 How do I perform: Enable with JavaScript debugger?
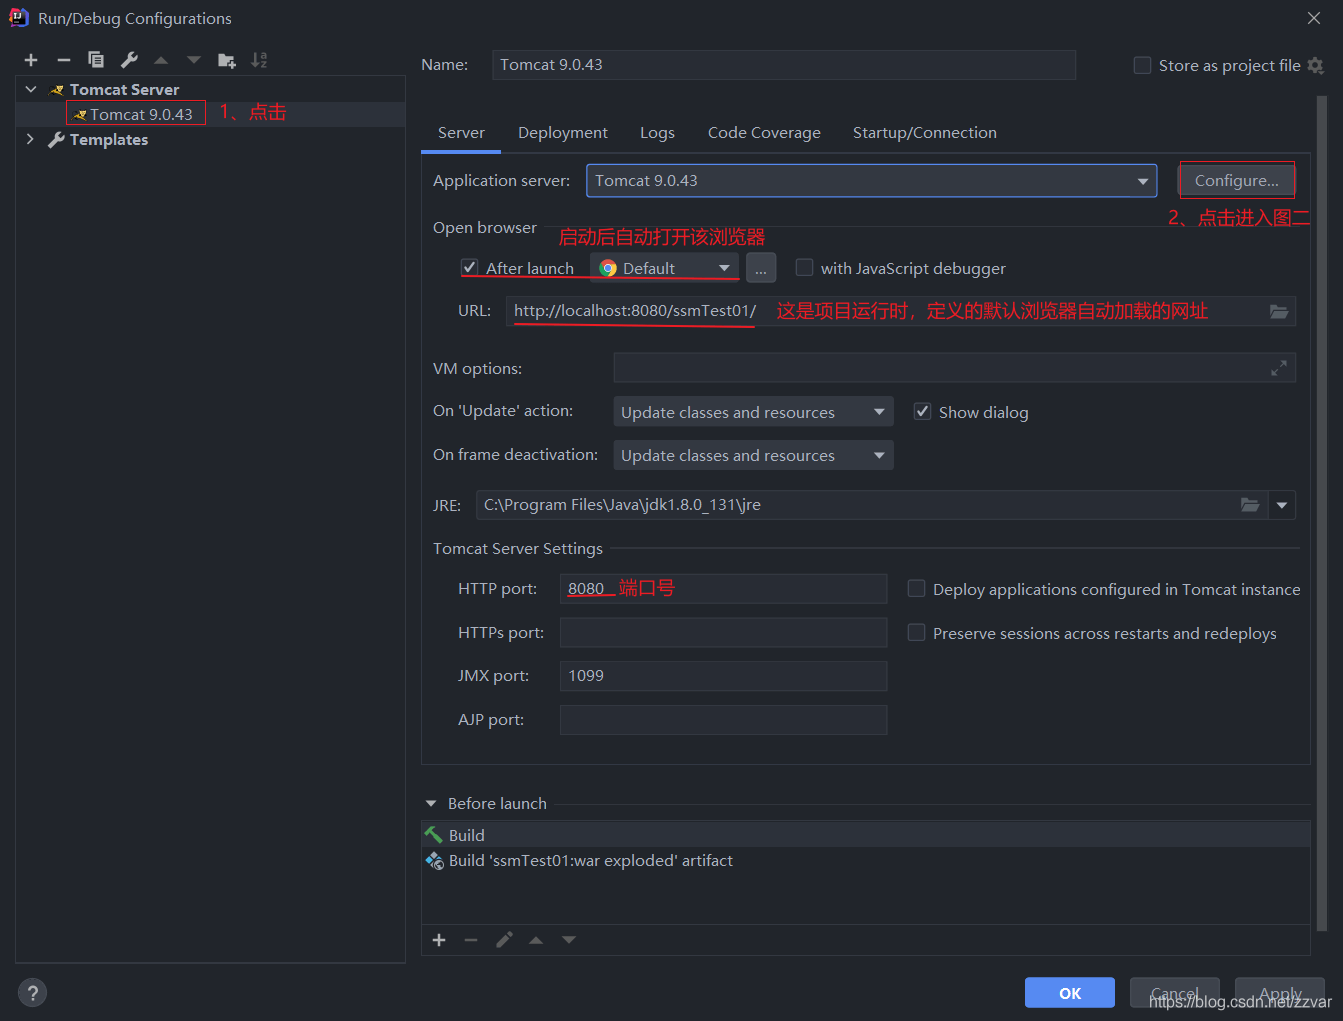point(804,267)
